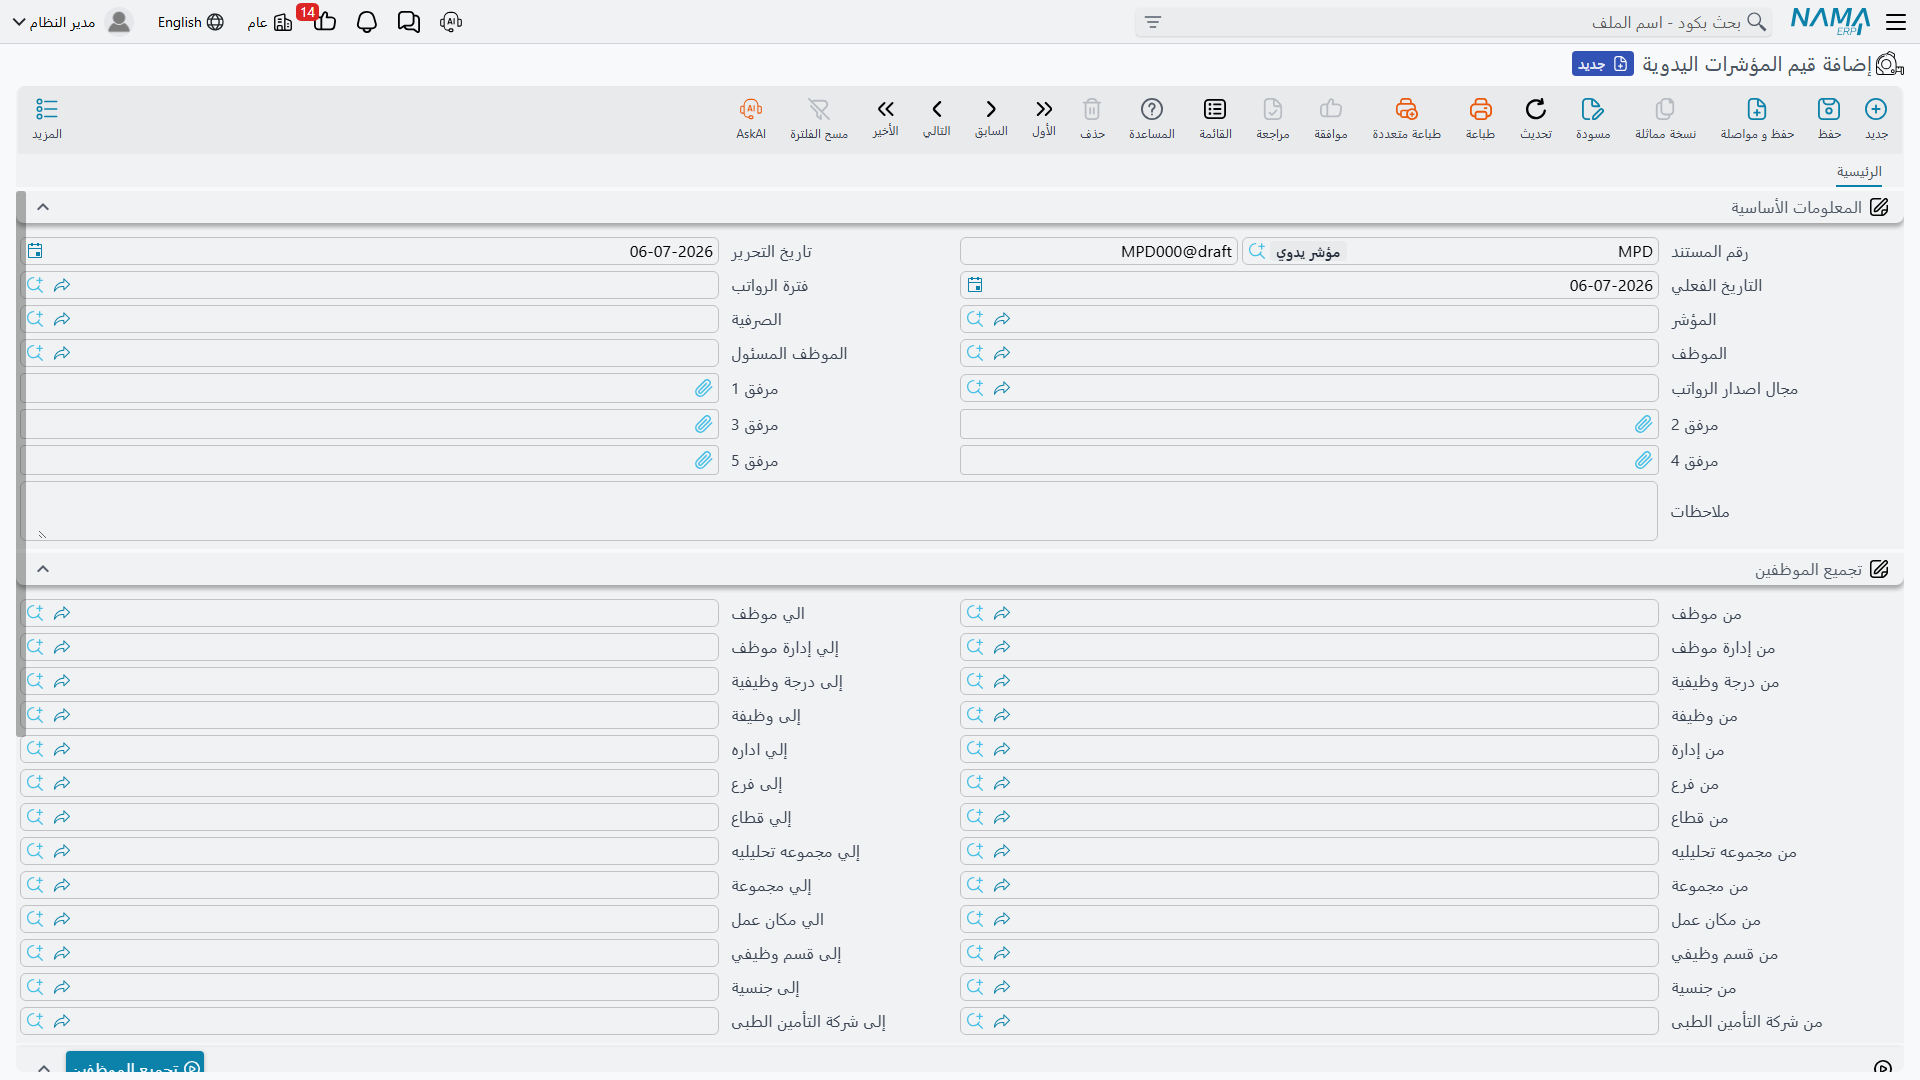Click lookup icon in إلى جنسية field
The width and height of the screenshot is (1920, 1080).
35,987
